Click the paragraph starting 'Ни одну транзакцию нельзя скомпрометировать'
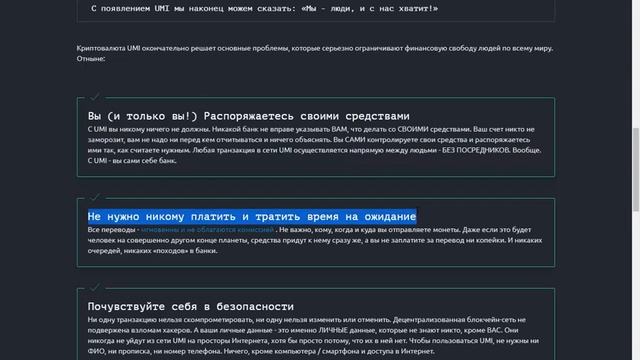The height and width of the screenshot is (360, 640). point(313,336)
